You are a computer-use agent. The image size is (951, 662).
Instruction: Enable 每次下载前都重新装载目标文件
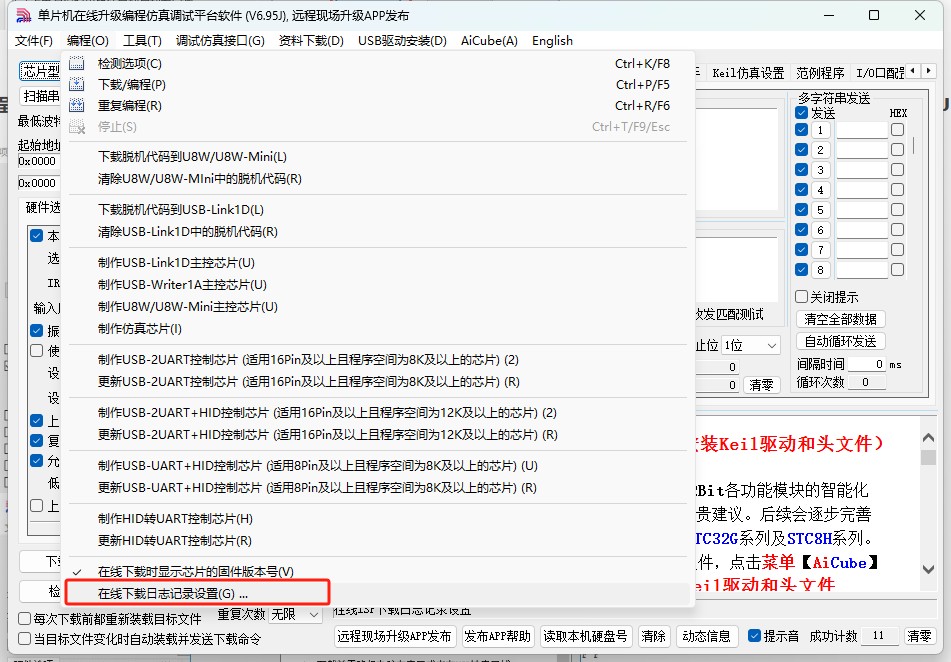point(25,619)
